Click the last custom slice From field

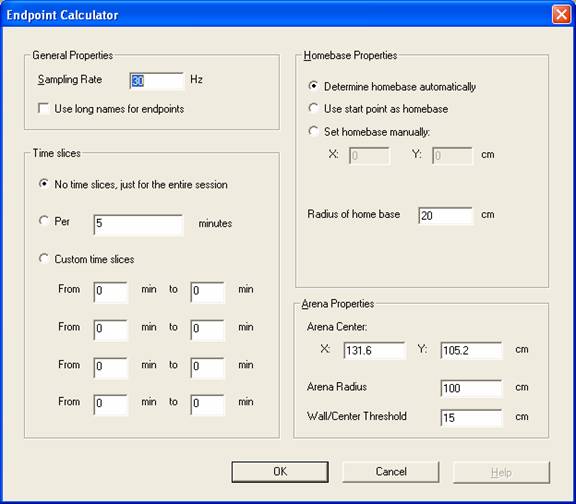click(x=111, y=405)
